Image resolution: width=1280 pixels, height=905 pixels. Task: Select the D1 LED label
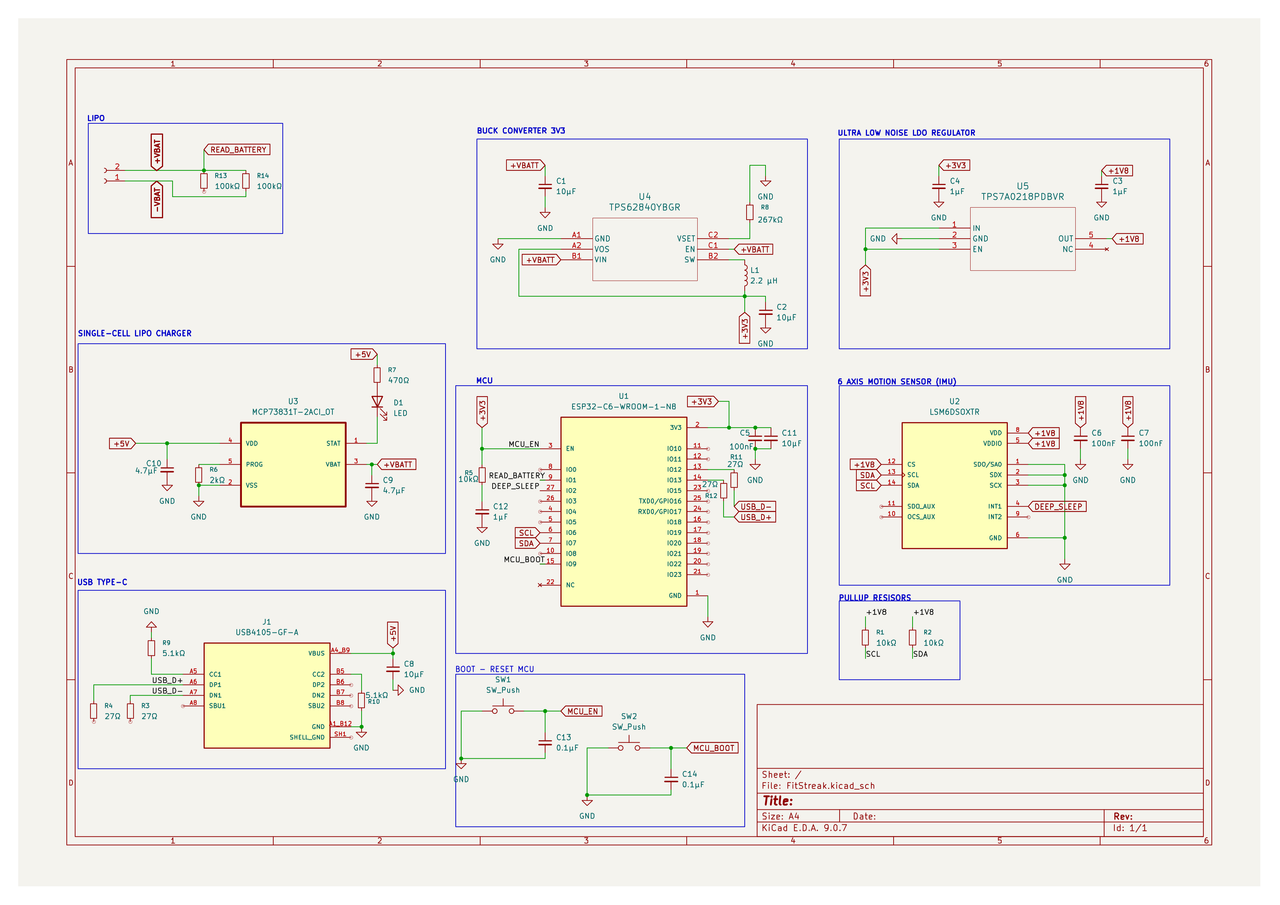click(400, 413)
